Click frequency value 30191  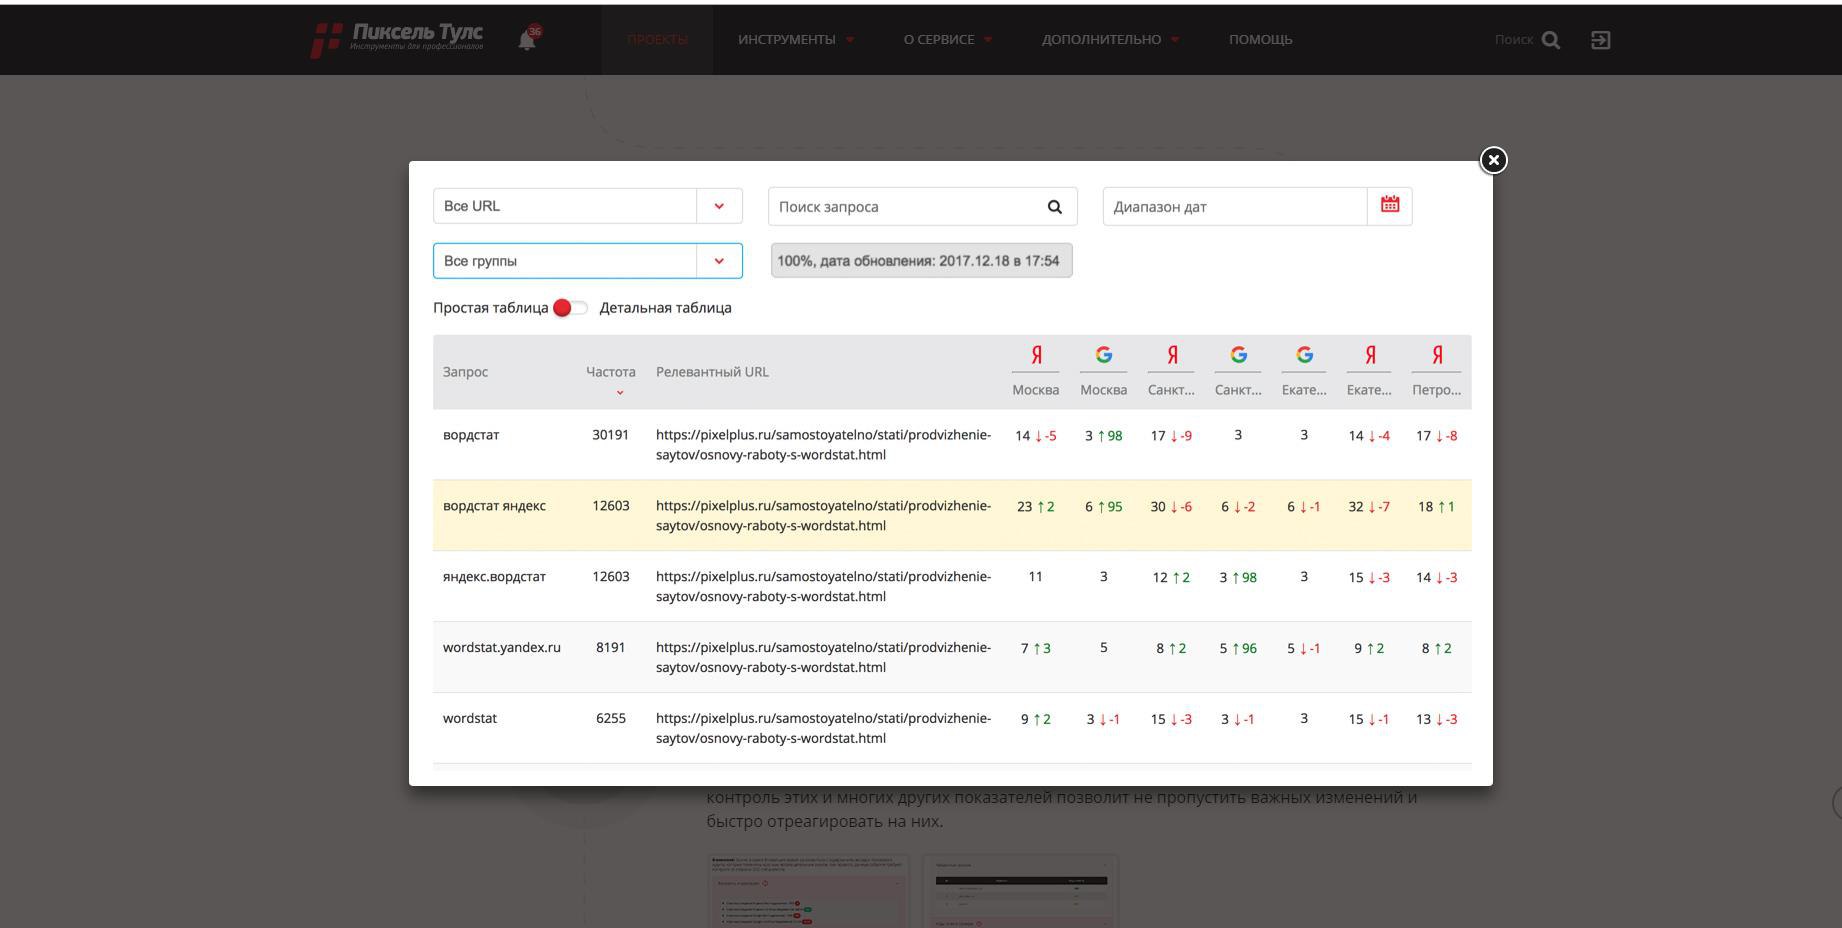pyautogui.click(x=610, y=435)
